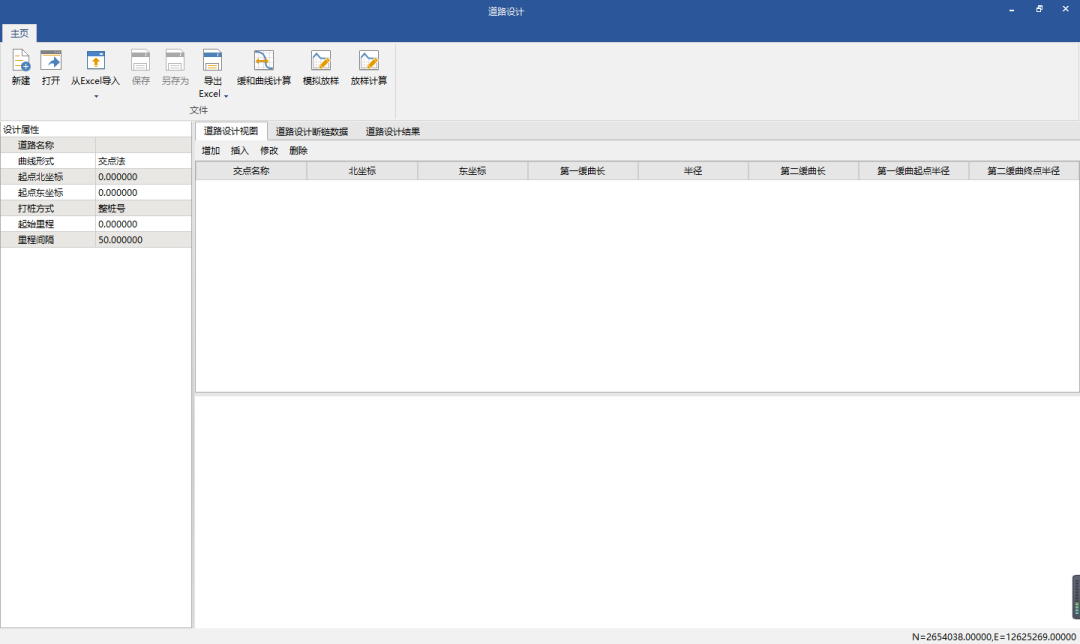Select the 曲线形式 value 交点法

pos(142,161)
